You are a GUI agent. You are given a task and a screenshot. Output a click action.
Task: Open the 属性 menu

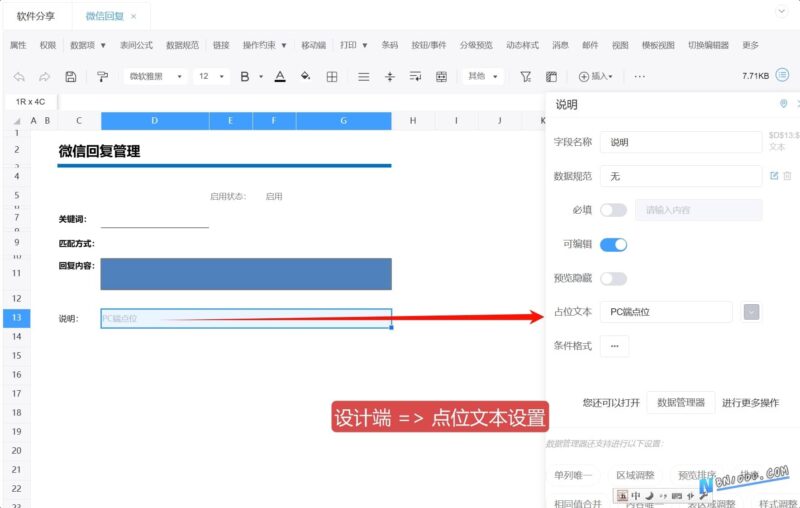18,45
